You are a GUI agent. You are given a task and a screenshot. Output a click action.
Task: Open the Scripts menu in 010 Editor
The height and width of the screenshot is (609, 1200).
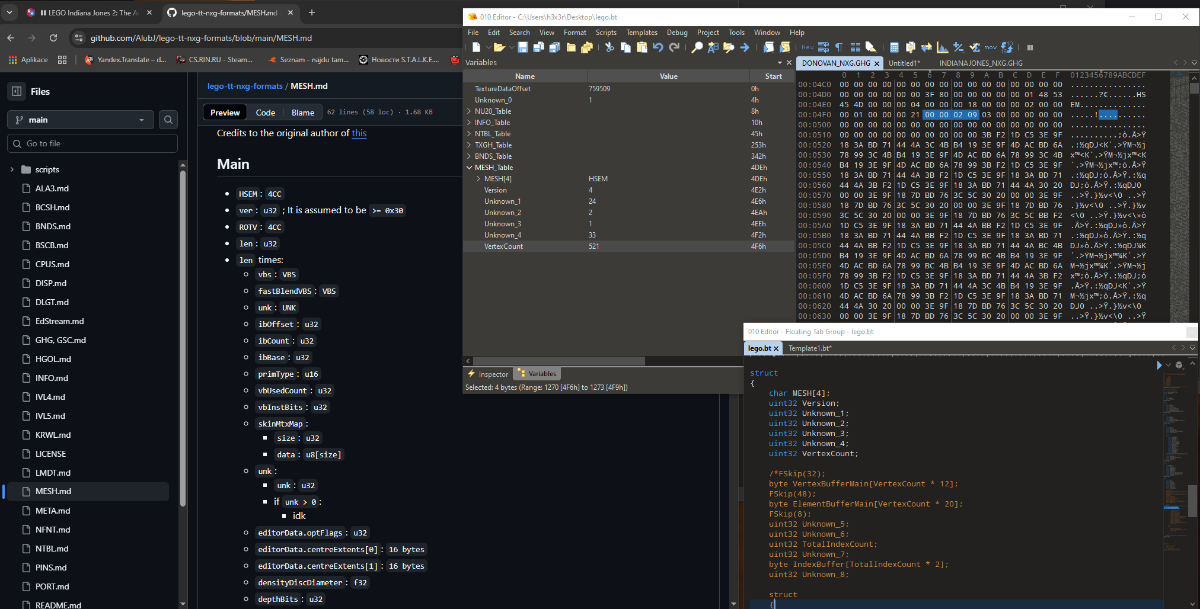(x=606, y=32)
